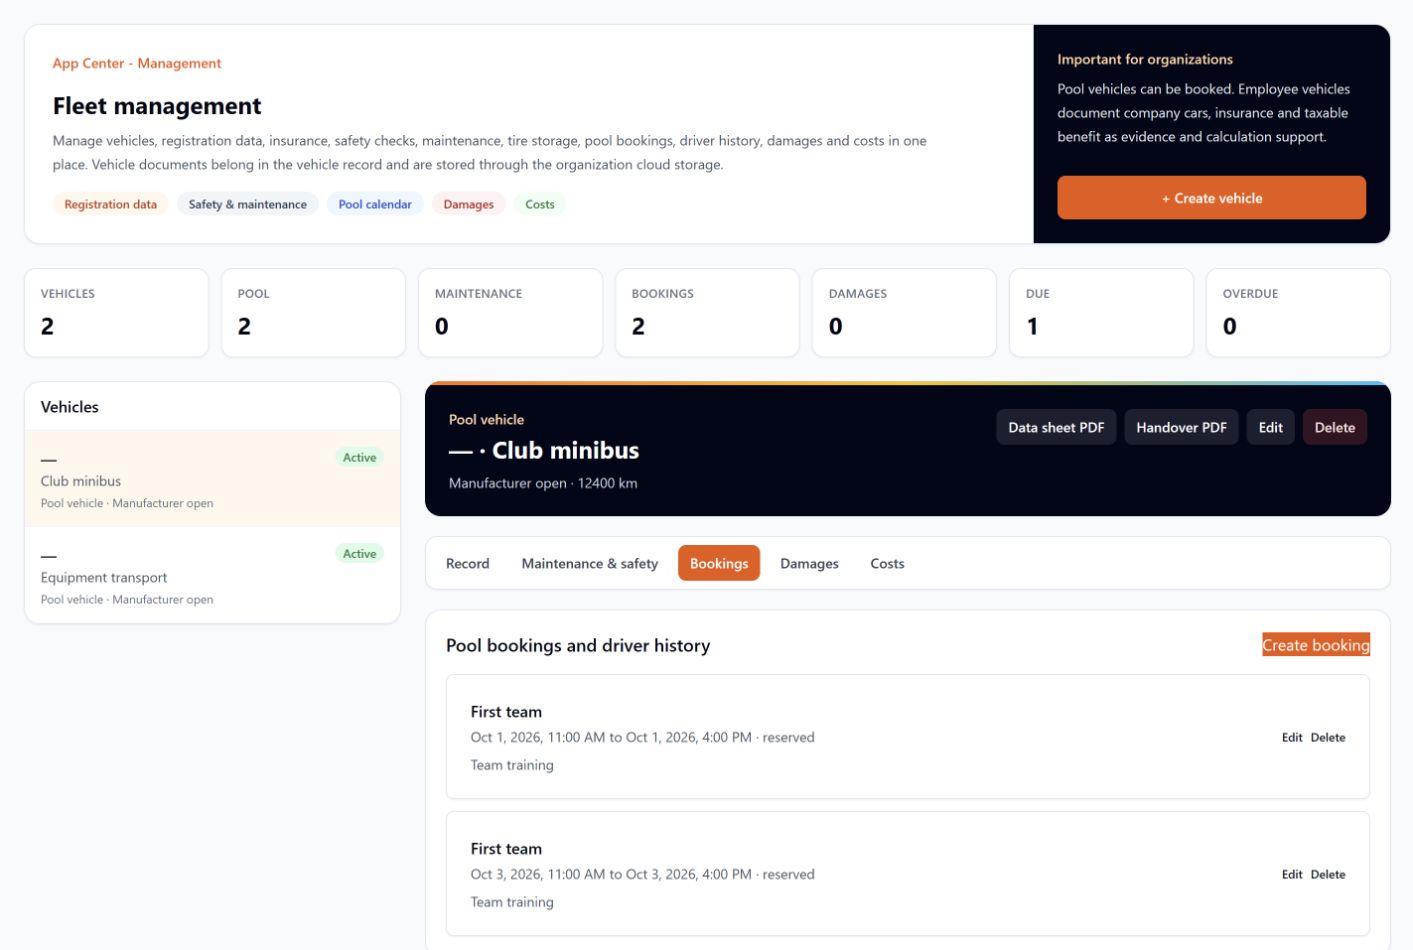This screenshot has width=1413, height=950.
Task: Delete the Club minibus vehicle
Action: (1334, 427)
